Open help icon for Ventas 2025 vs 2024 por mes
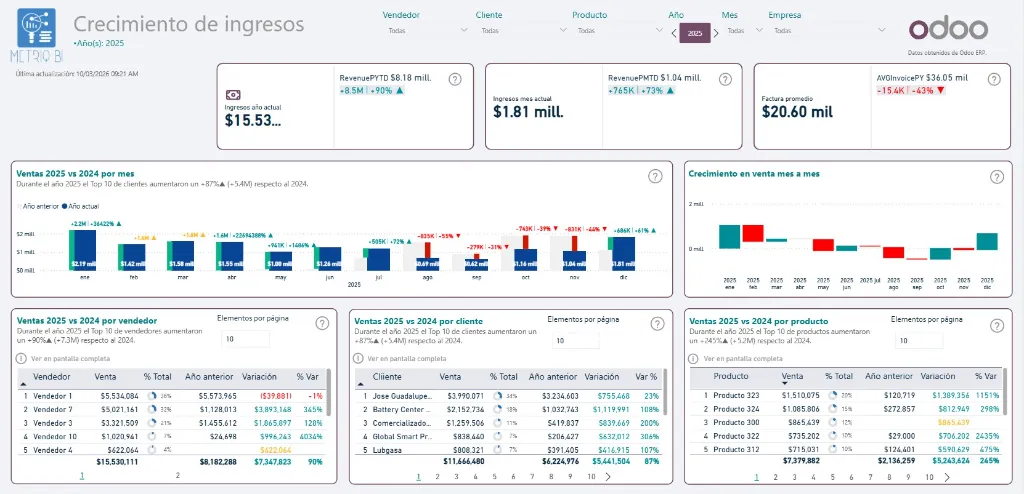This screenshot has width=1024, height=494. click(655, 176)
